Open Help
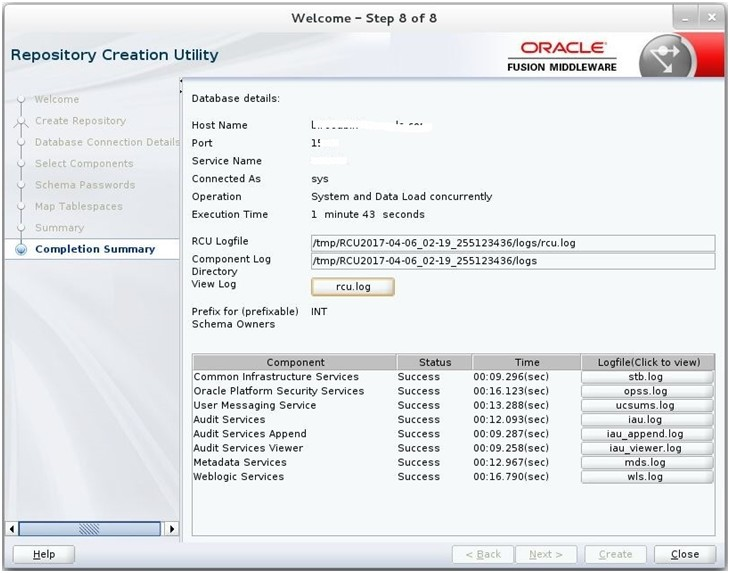 pyautogui.click(x=44, y=554)
